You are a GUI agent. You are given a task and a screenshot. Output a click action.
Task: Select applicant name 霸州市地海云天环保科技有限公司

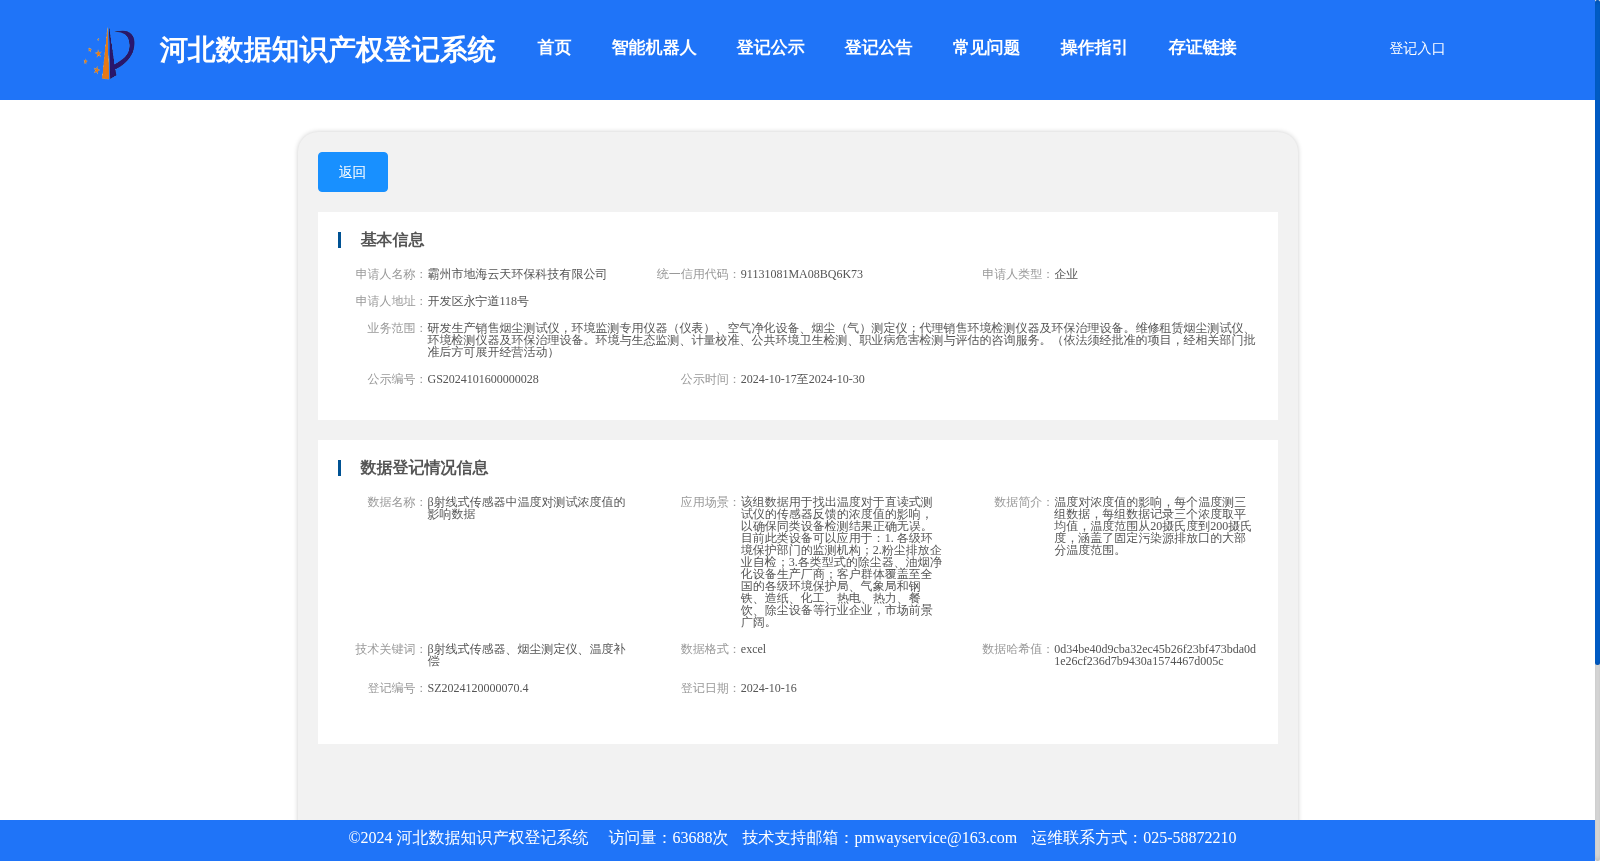(517, 274)
